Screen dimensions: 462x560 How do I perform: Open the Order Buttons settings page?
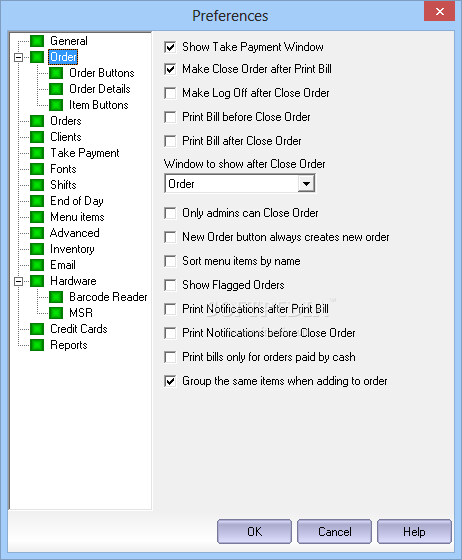[102, 73]
